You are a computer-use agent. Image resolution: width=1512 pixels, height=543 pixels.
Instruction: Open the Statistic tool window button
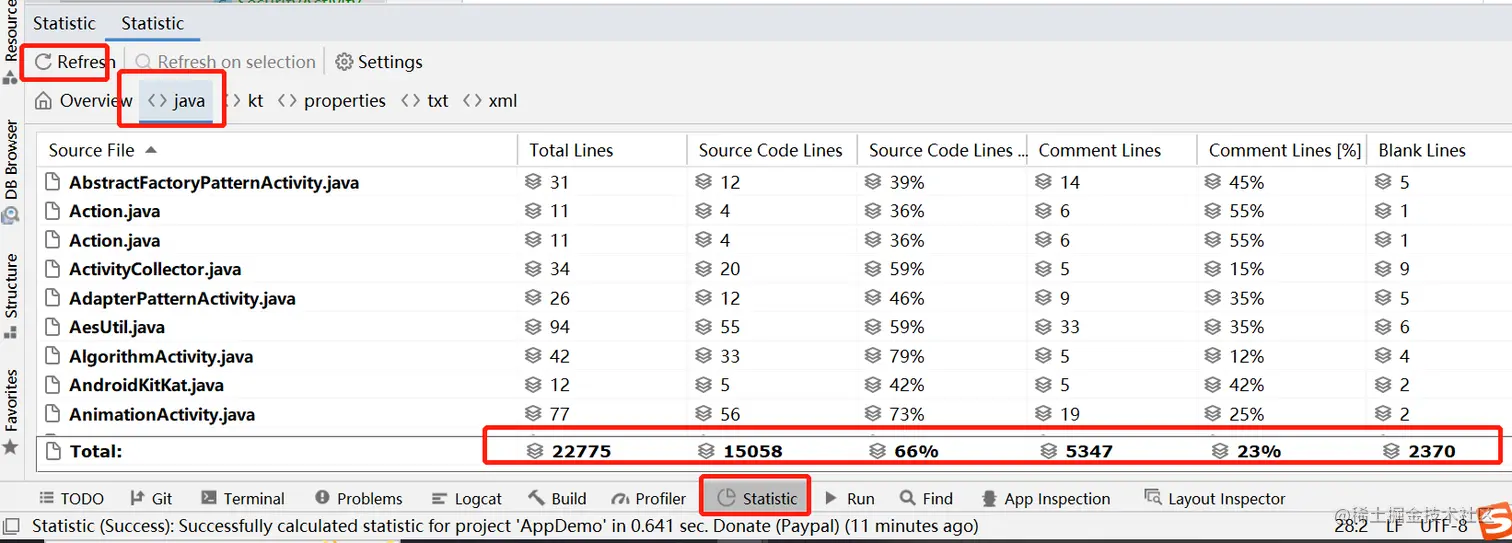click(757, 498)
